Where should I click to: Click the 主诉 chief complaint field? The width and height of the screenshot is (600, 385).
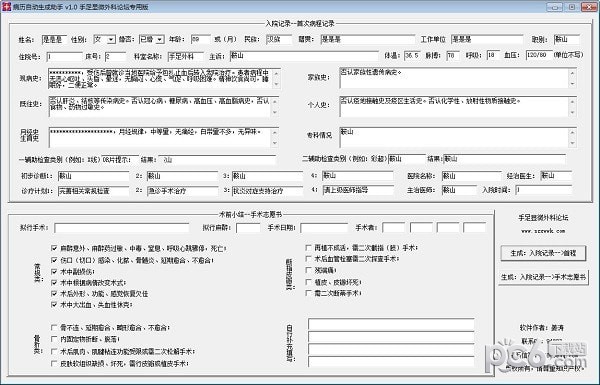click(304, 56)
